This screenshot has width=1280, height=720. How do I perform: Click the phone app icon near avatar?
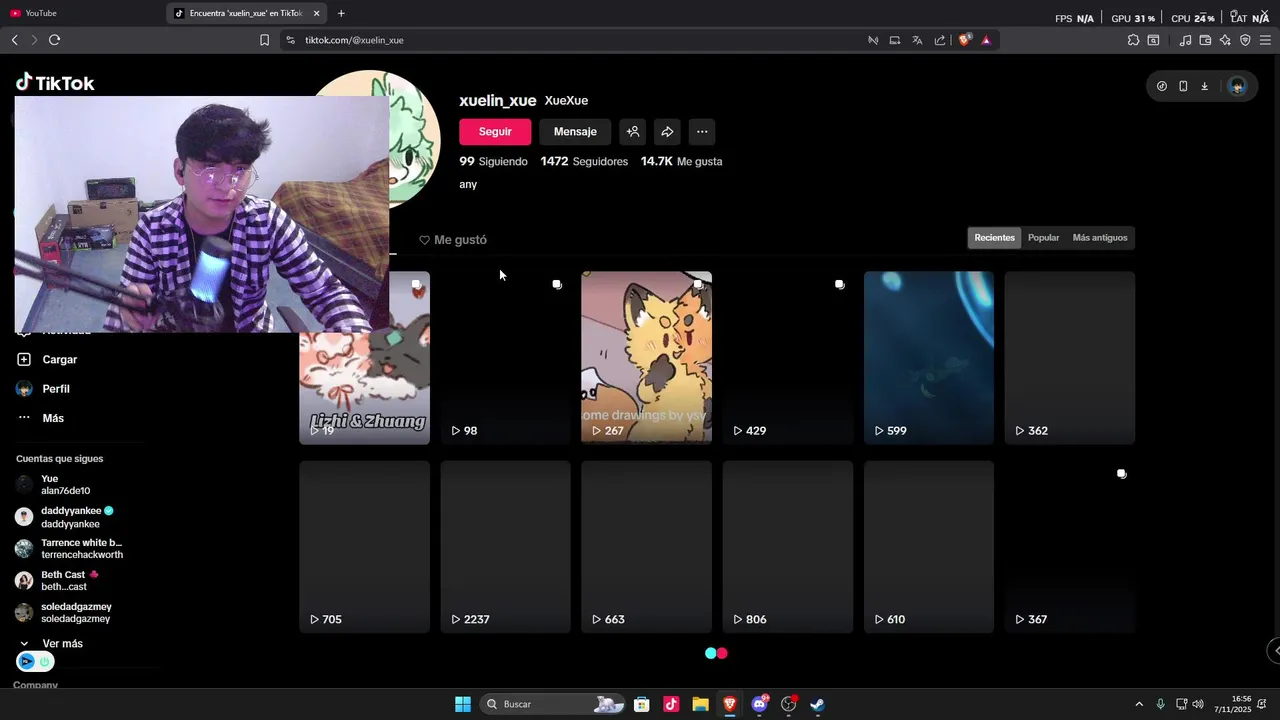point(1183,86)
